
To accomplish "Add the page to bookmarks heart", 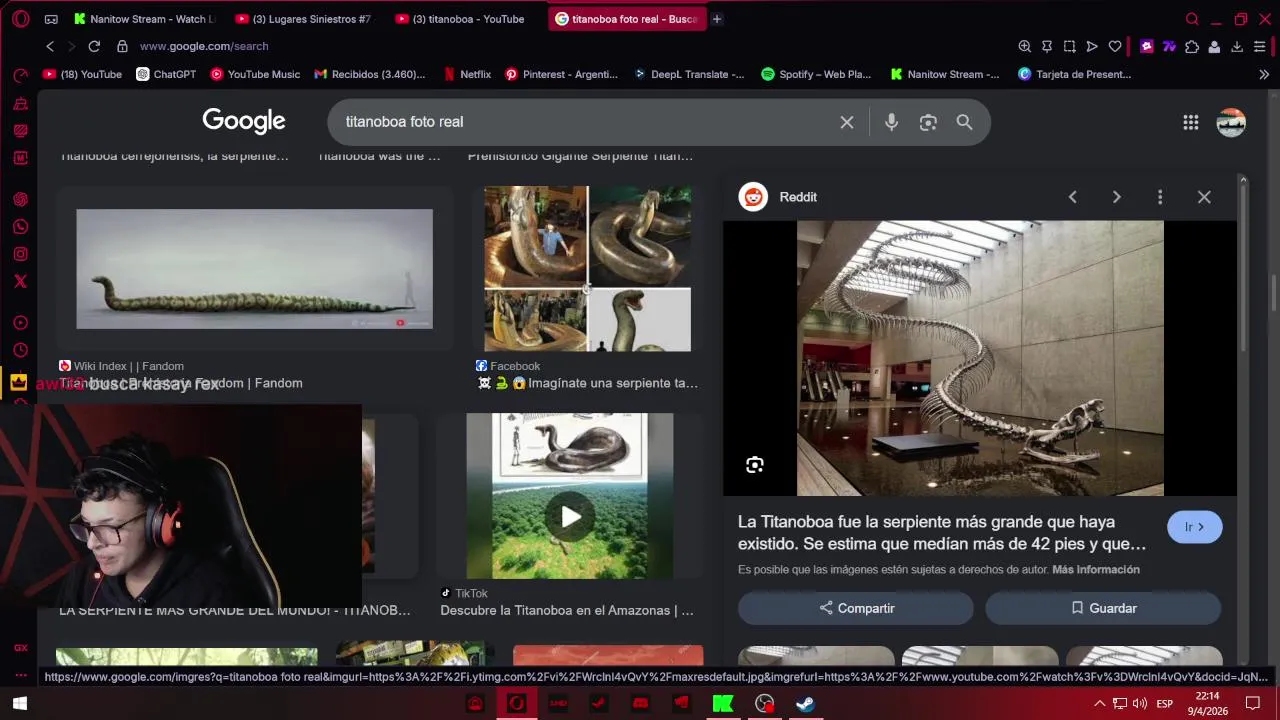I will (x=1115, y=46).
